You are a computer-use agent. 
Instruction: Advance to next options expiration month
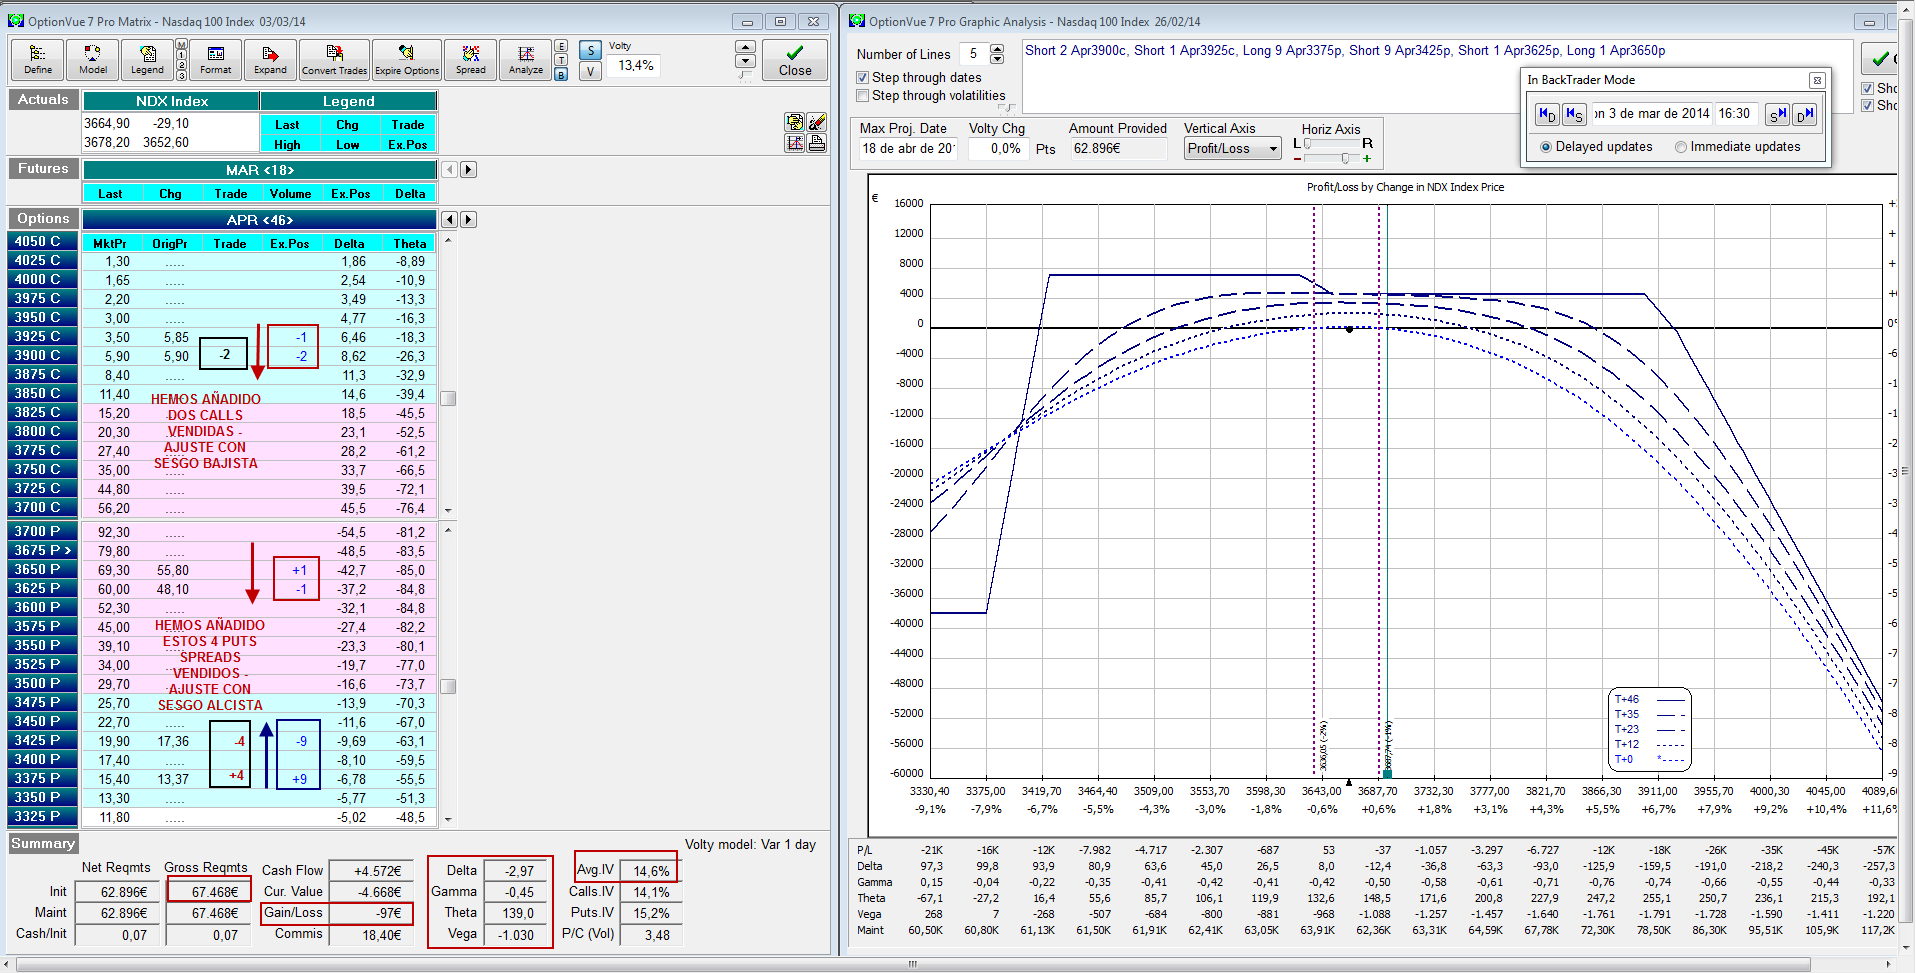pos(469,220)
